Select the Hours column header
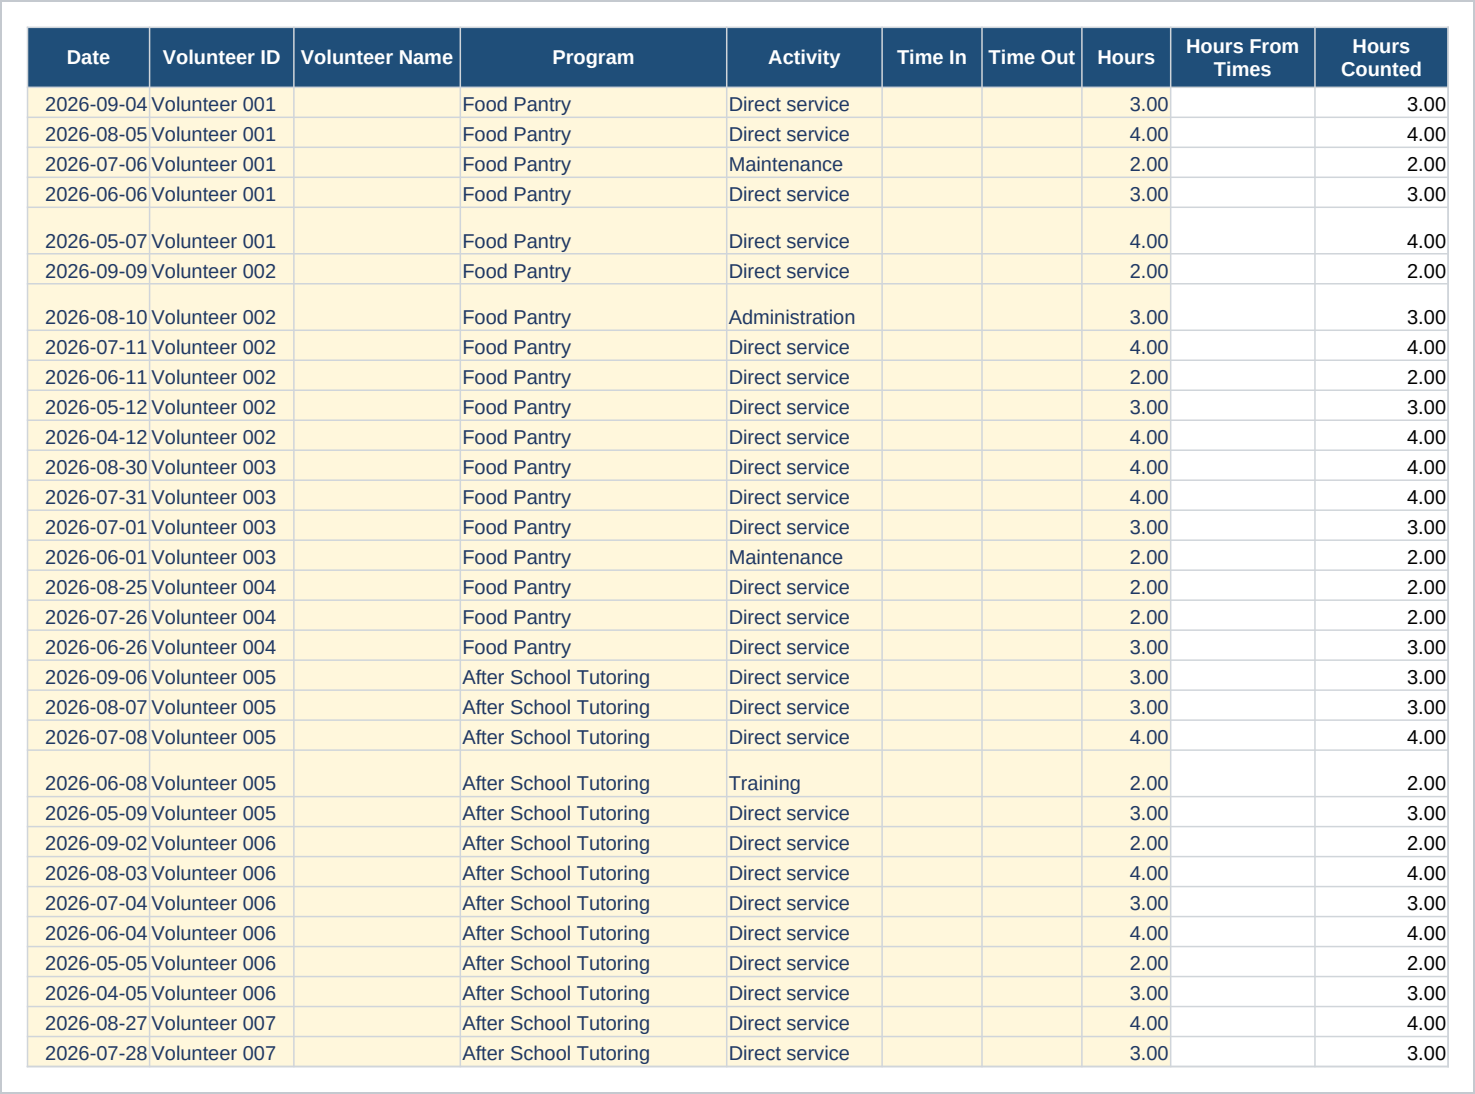Screen dimensions: 1475x1094 [x=1126, y=58]
